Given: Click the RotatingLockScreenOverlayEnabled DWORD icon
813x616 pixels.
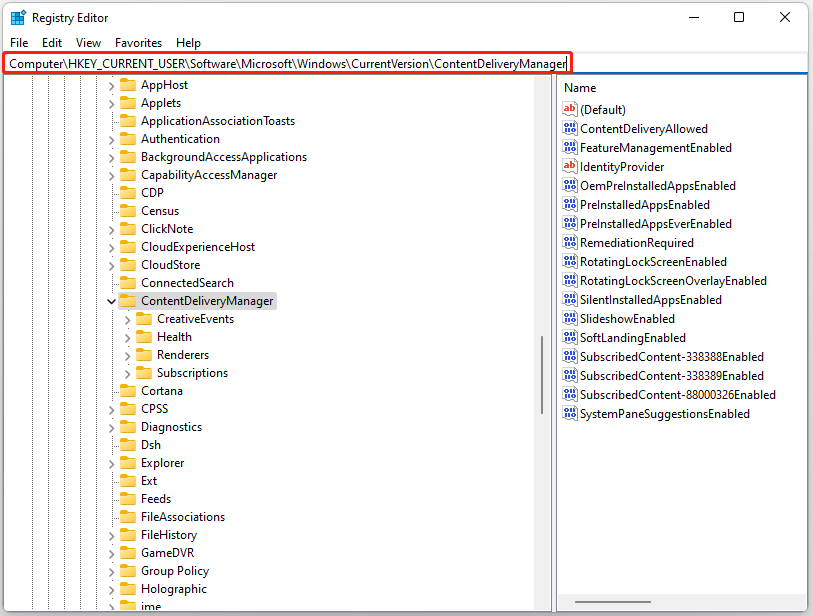Looking at the screenshot, I should [570, 280].
